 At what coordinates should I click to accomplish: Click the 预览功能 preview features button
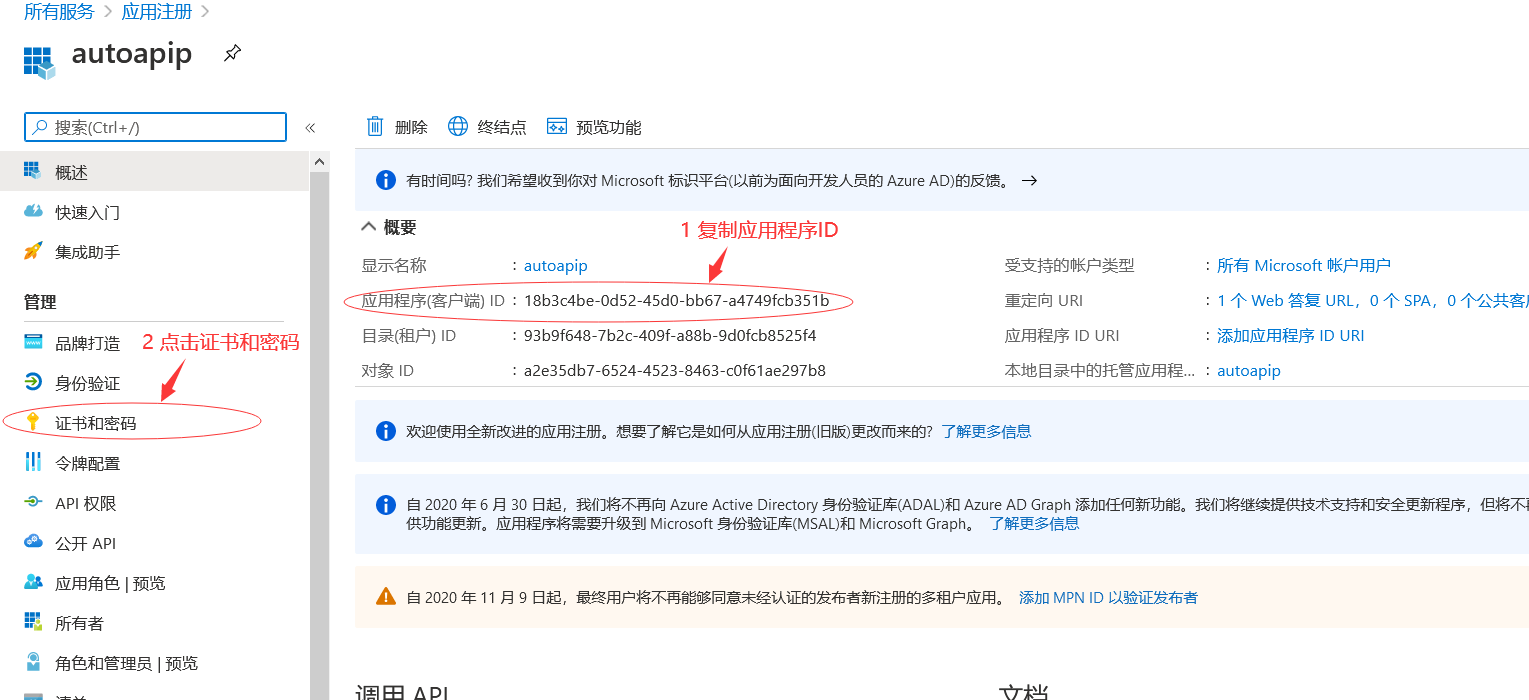point(594,127)
